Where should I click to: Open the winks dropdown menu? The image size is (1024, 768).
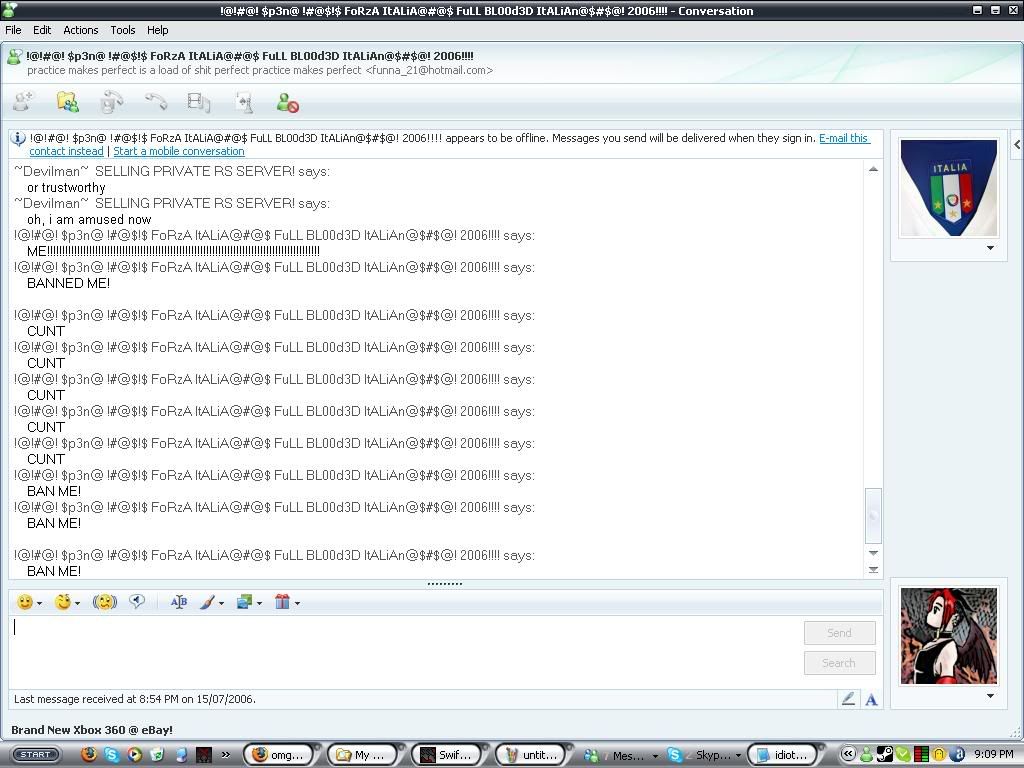77,603
